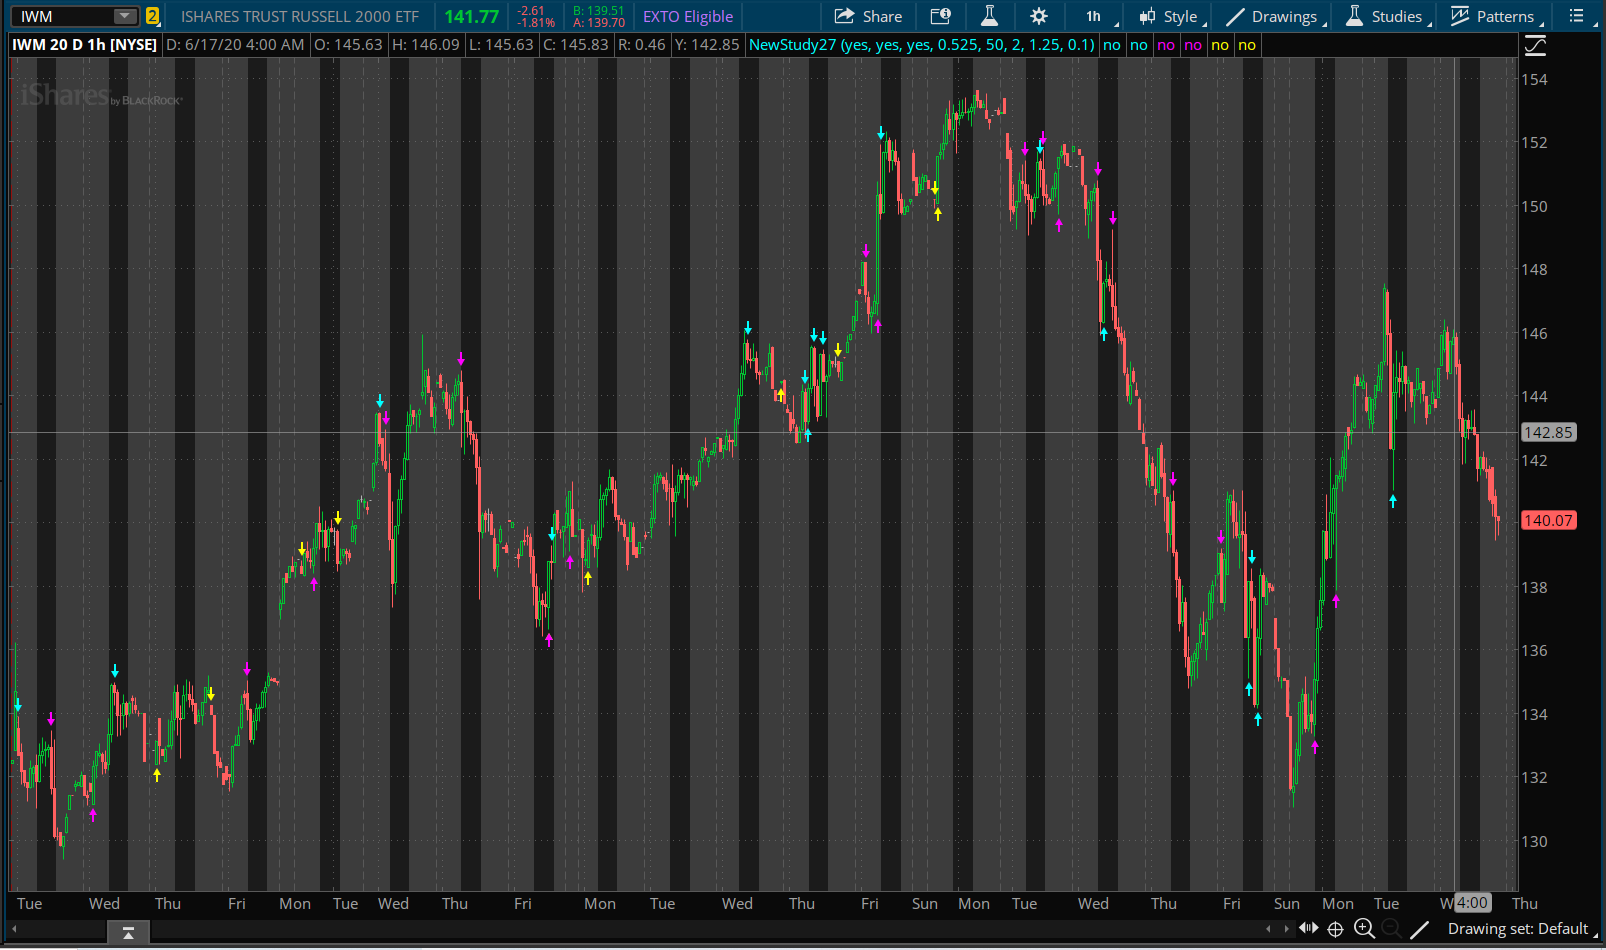The height and width of the screenshot is (950, 1606).
Task: Select the crosshair pointer tool
Action: pyautogui.click(x=1335, y=929)
